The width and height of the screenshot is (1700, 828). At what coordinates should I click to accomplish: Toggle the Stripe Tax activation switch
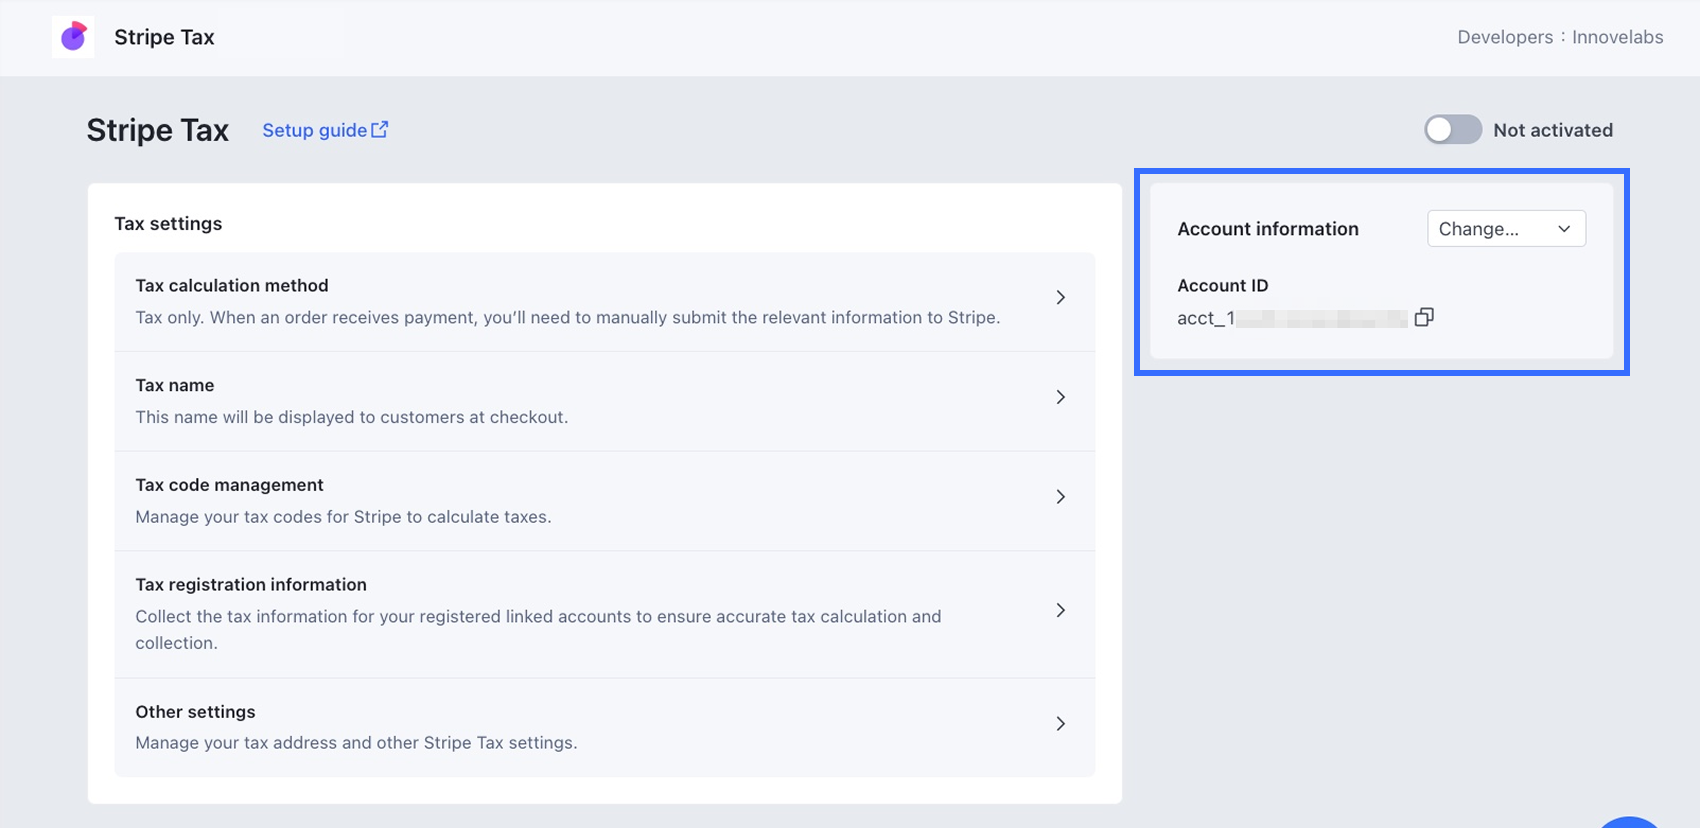point(1452,130)
